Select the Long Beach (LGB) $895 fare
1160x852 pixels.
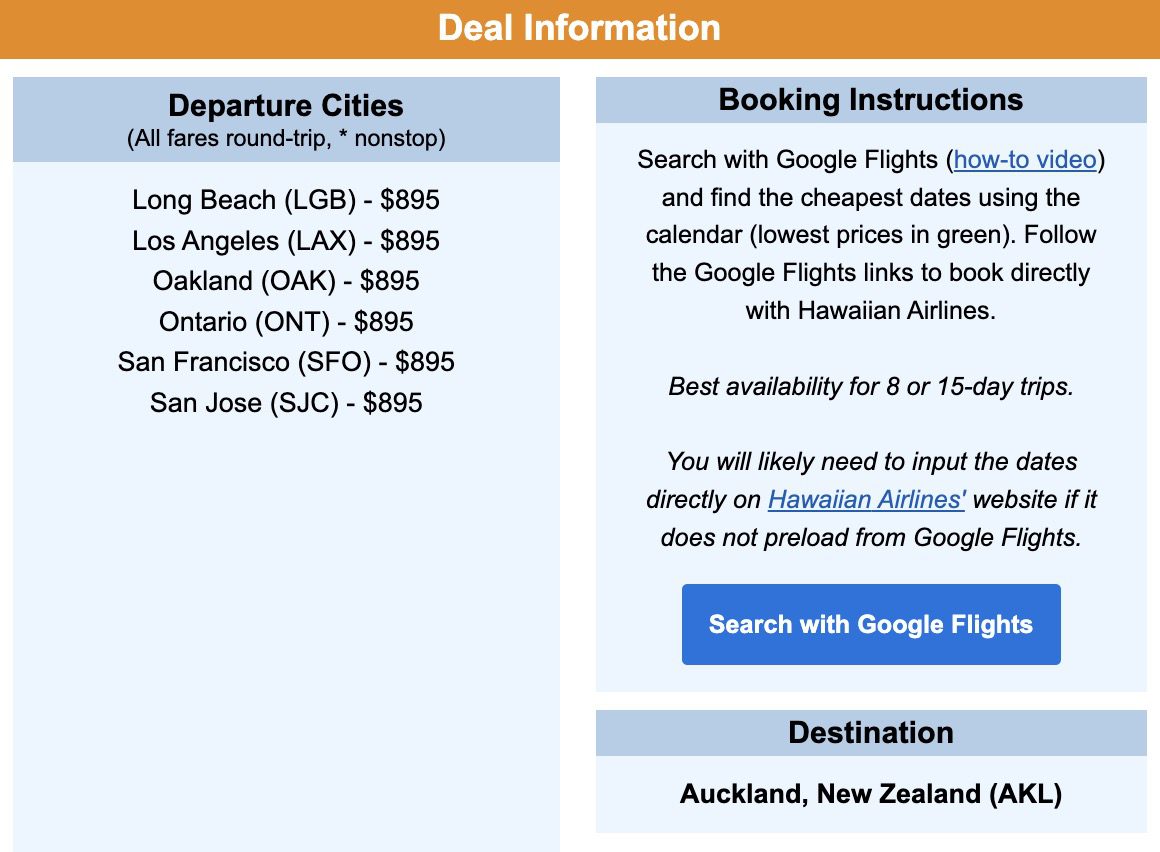tap(286, 200)
